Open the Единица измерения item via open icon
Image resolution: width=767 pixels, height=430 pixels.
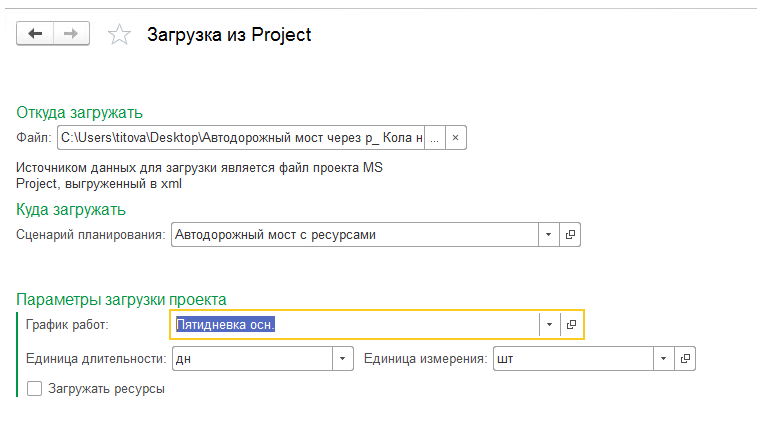[x=685, y=359]
